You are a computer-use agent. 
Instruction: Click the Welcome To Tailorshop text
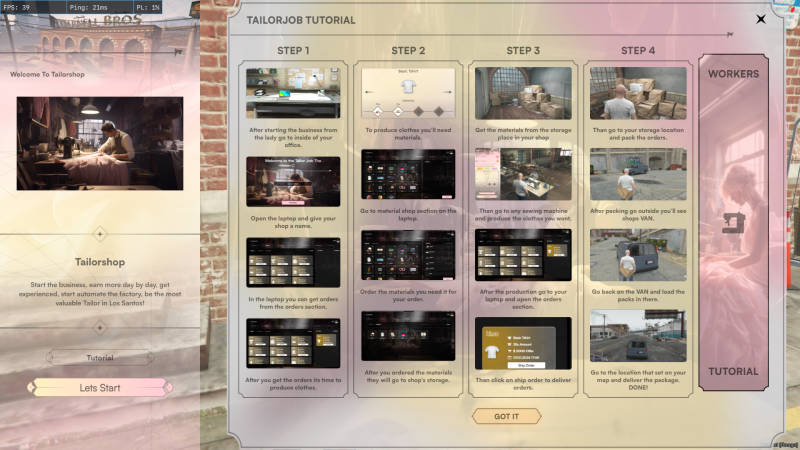(47, 74)
